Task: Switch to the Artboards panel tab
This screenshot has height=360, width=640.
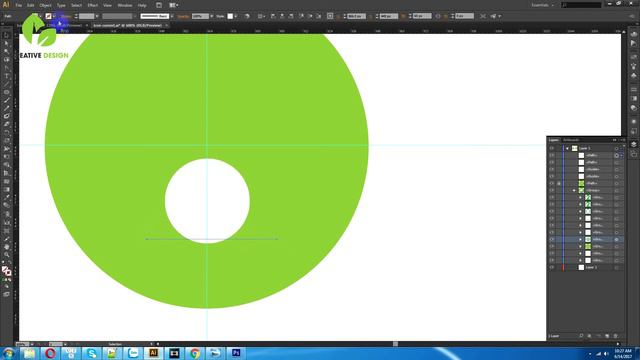Action: point(571,140)
